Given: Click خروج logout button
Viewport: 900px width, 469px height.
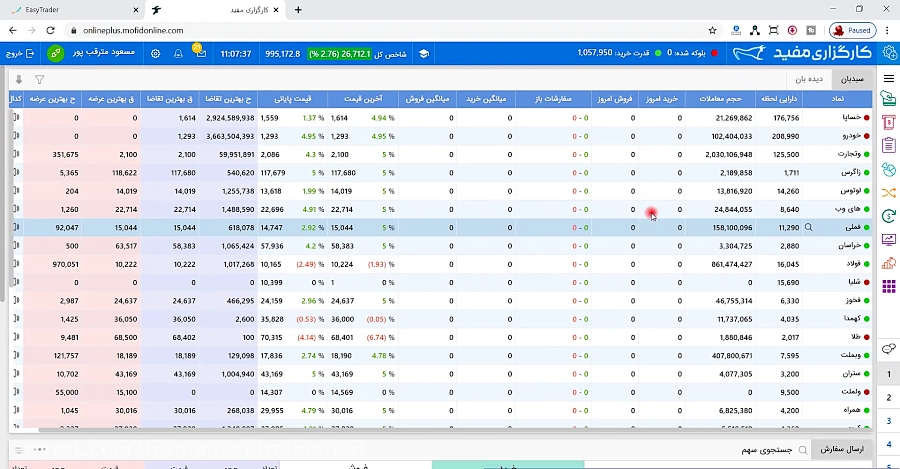Looking at the screenshot, I should pos(20,53).
